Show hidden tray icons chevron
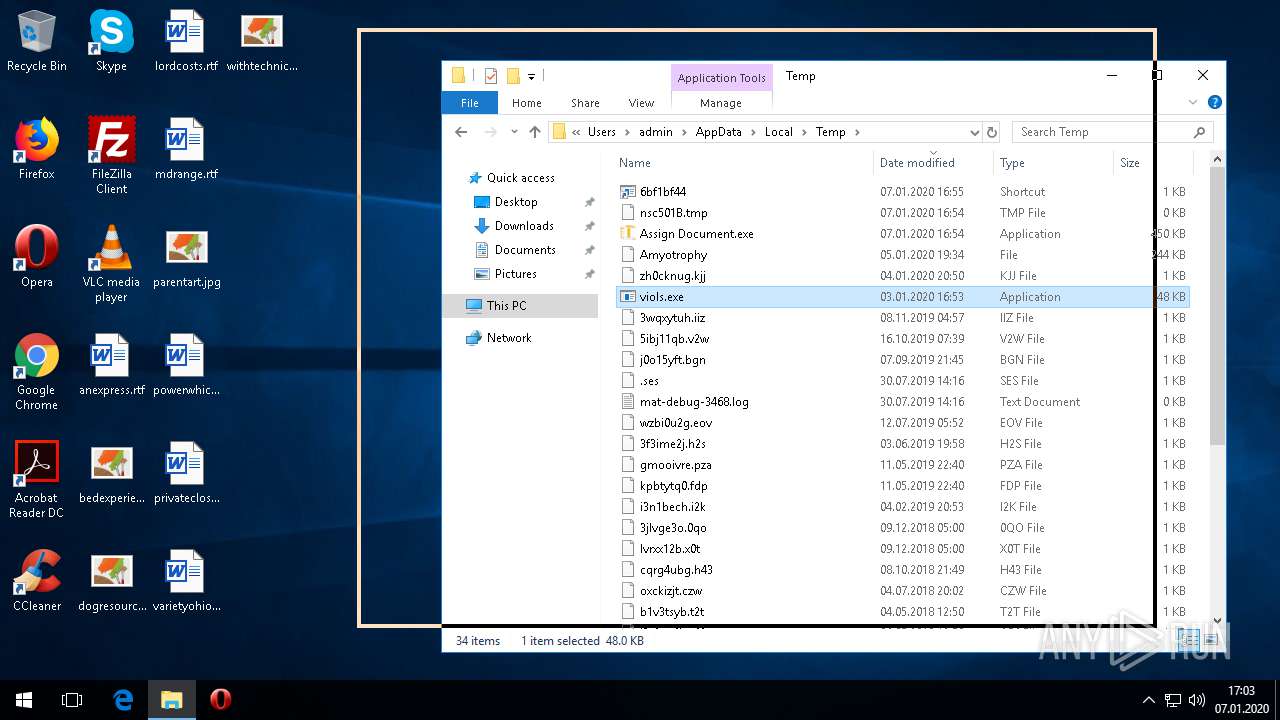Screen dimensions: 1280x720 1148,700
